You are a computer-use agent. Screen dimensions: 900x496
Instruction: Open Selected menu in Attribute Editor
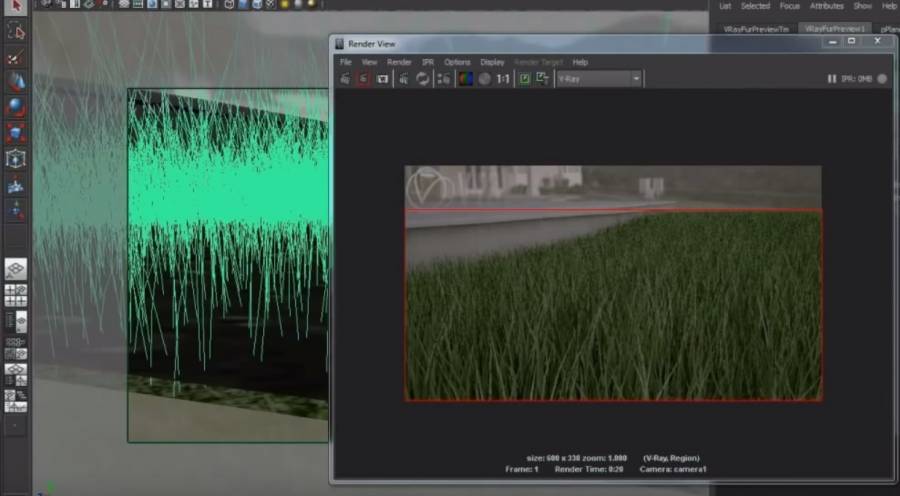[755, 6]
